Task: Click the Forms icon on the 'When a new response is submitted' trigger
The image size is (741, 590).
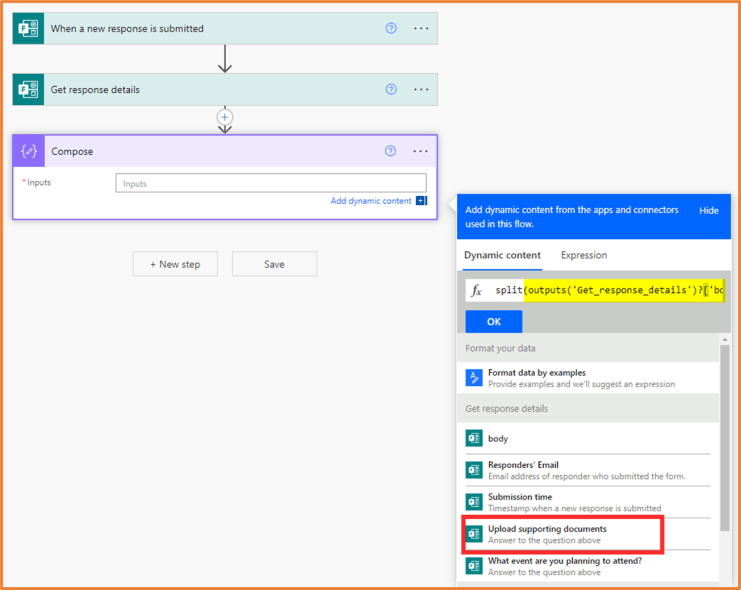Action: tap(28, 28)
